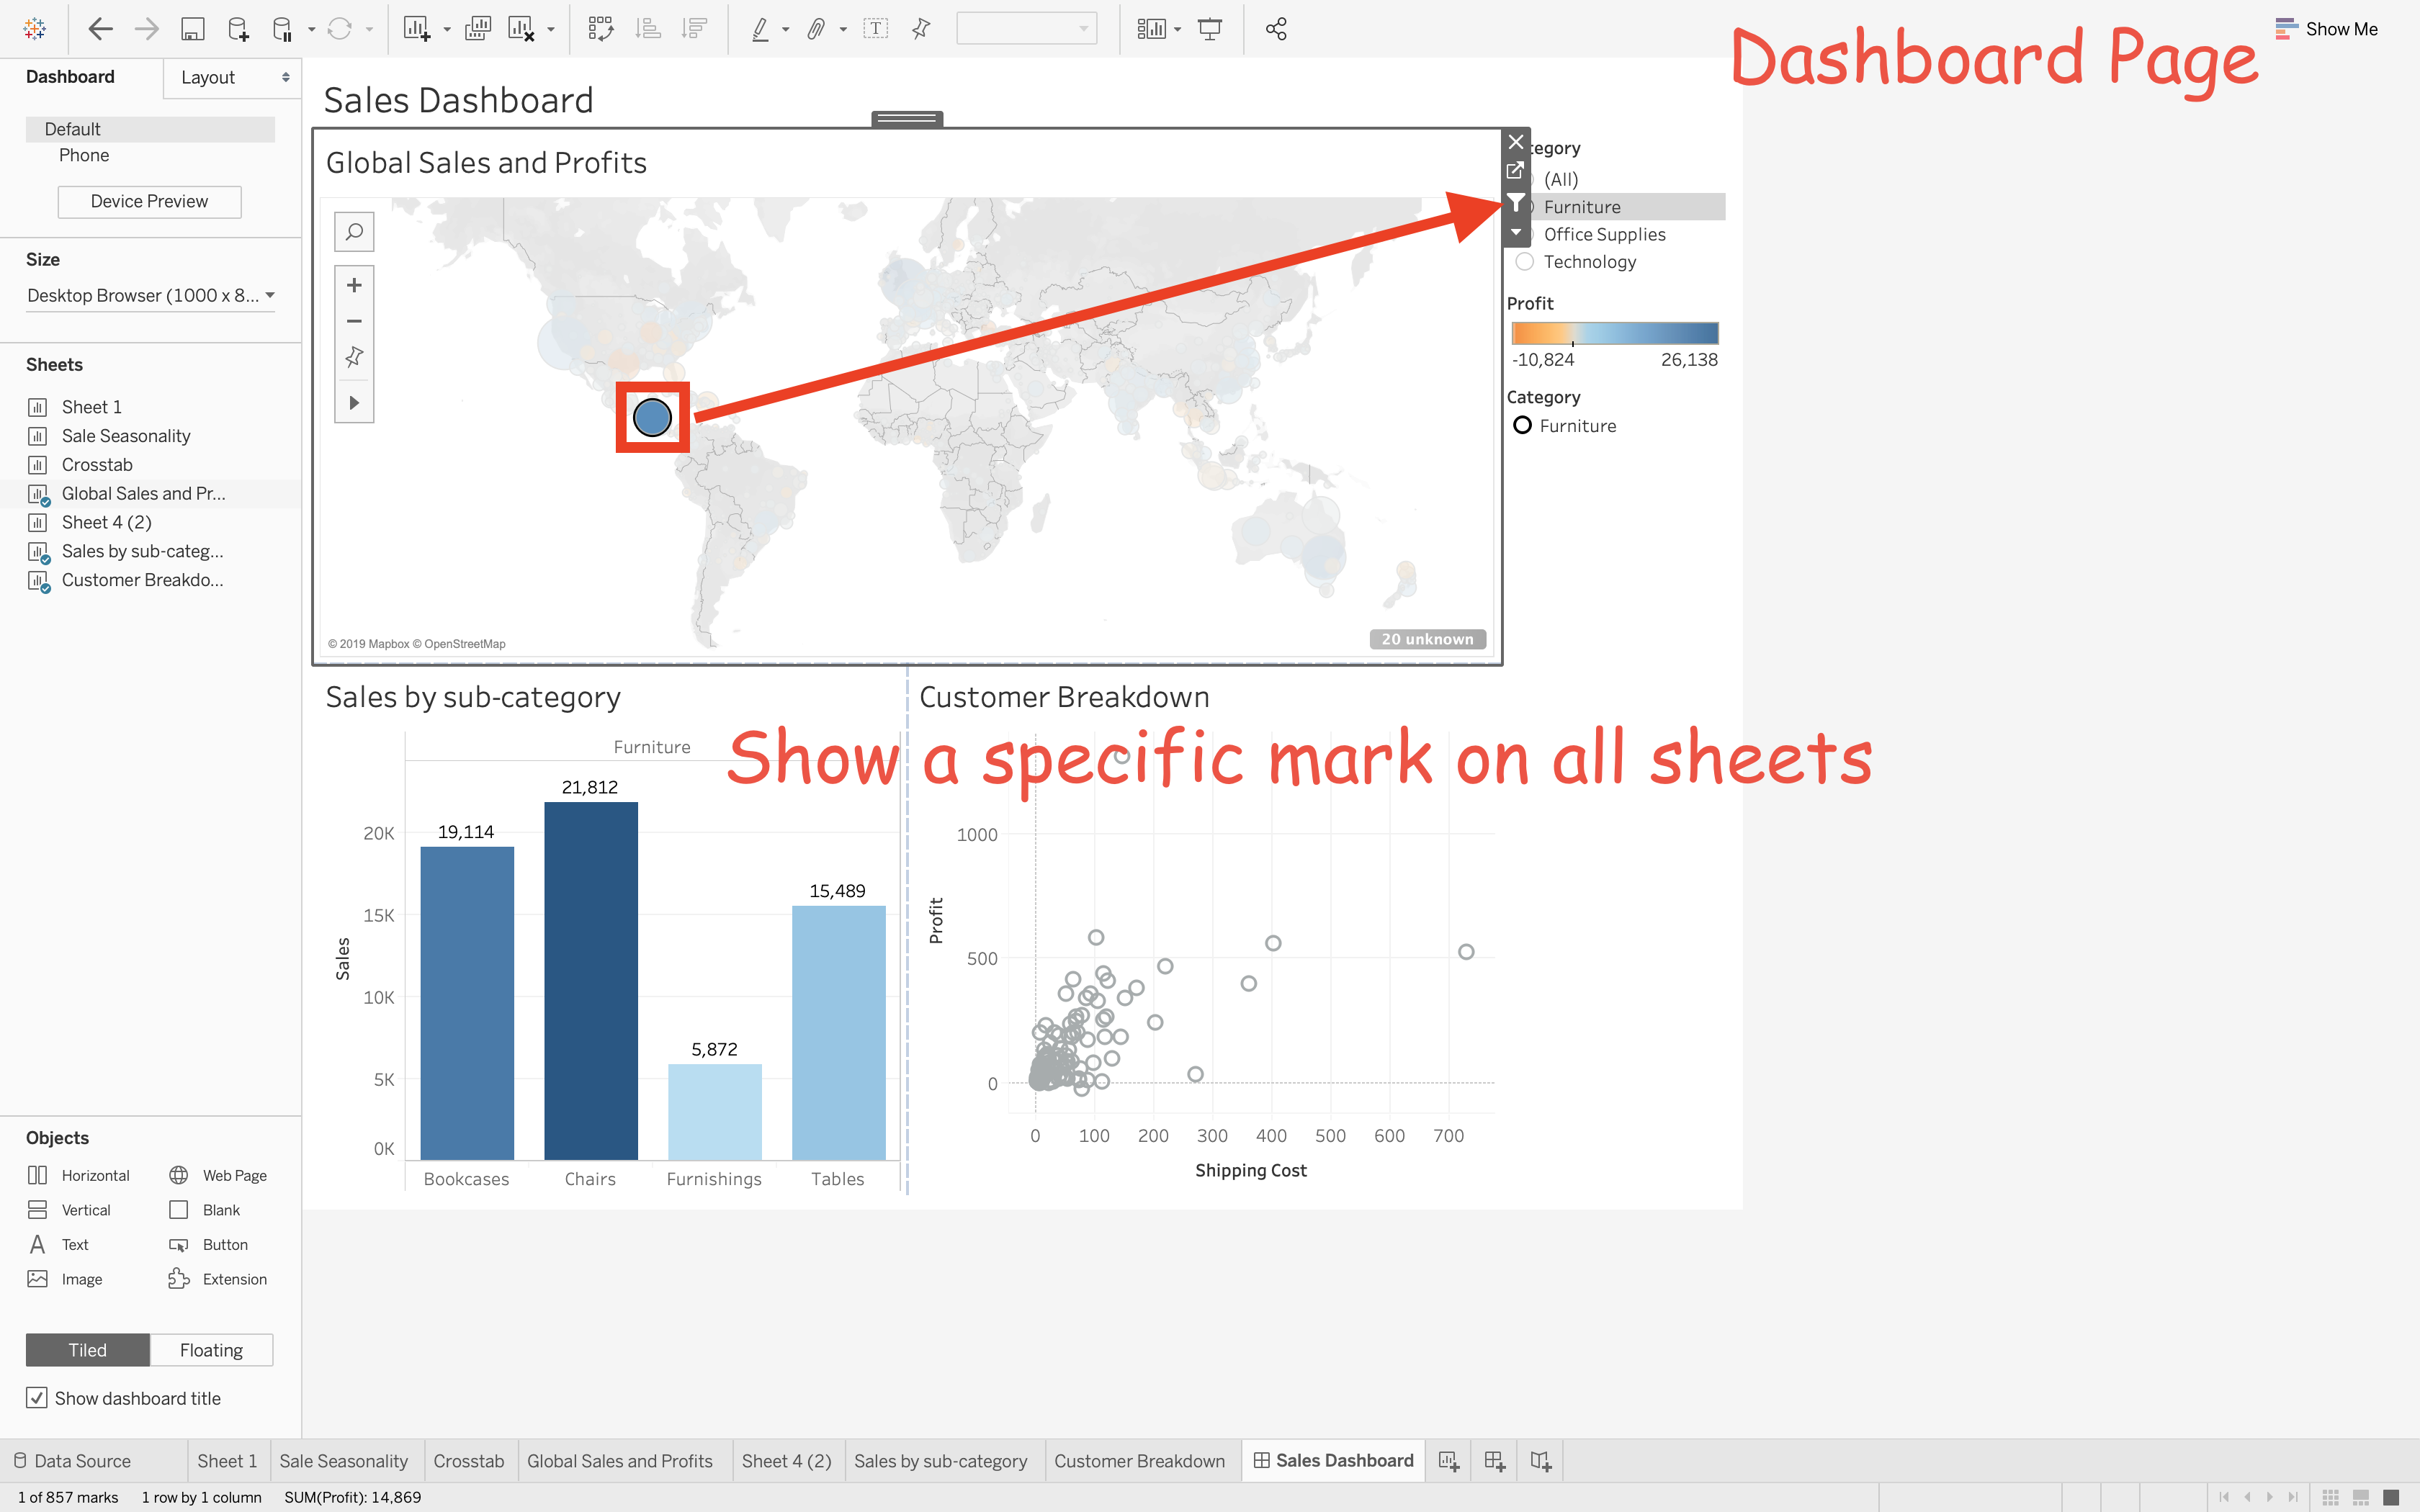Select the Office Supplies category option
2420x1512 pixels.
1604,234
